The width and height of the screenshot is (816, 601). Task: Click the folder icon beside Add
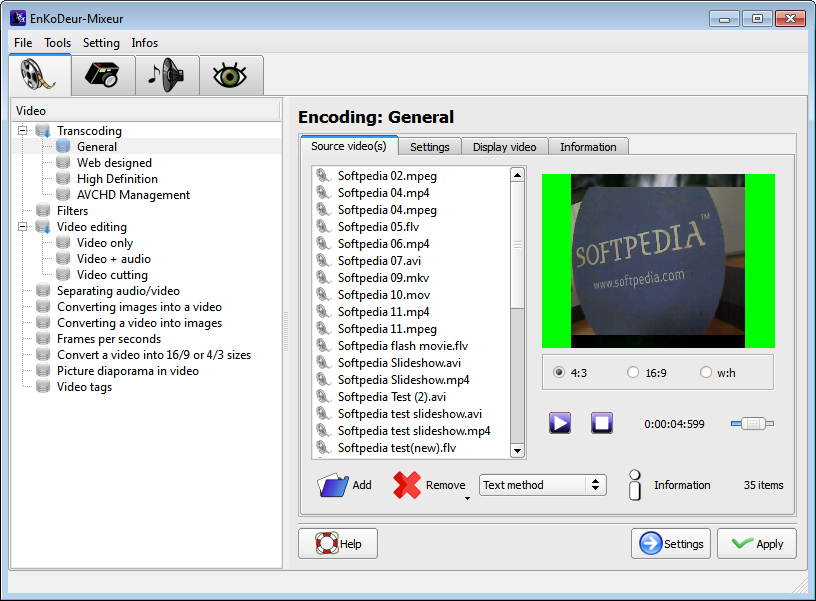333,485
